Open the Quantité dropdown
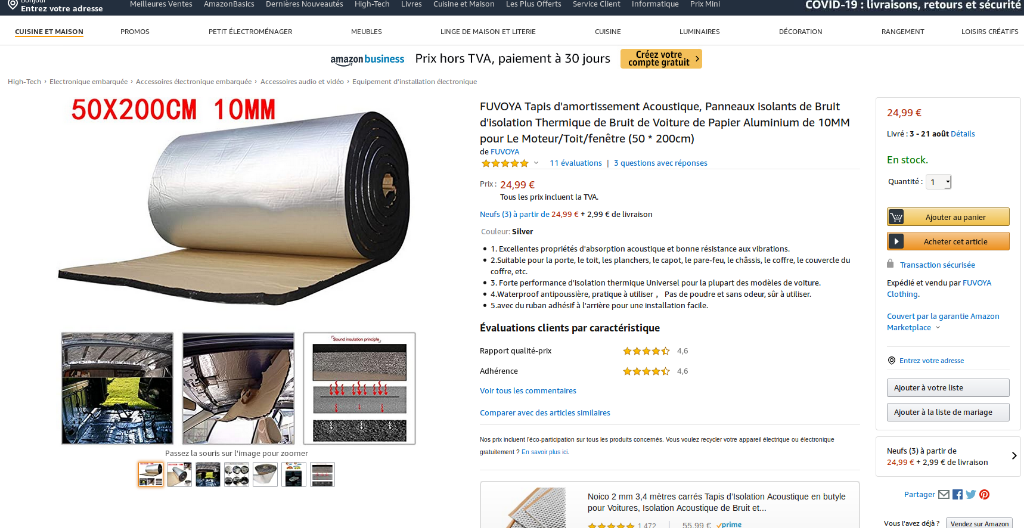This screenshot has height=528, width=1024. [938, 182]
